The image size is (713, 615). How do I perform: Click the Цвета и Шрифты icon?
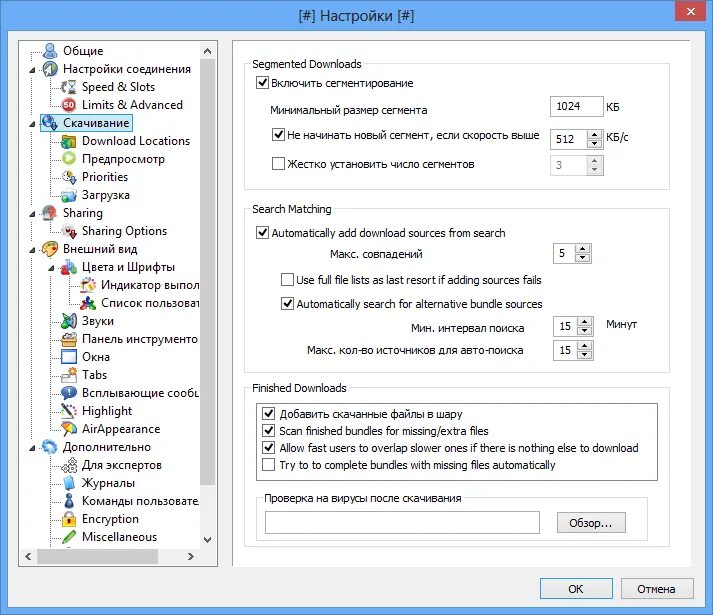pyautogui.click(x=69, y=267)
